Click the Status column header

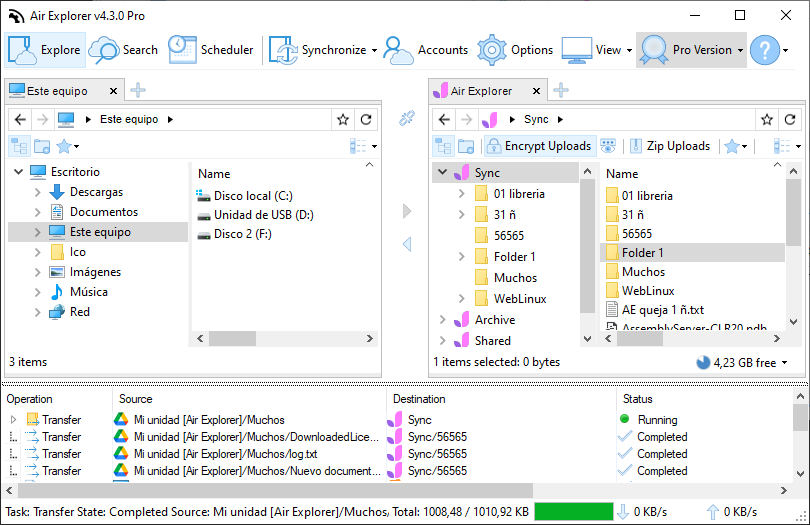tap(637, 399)
